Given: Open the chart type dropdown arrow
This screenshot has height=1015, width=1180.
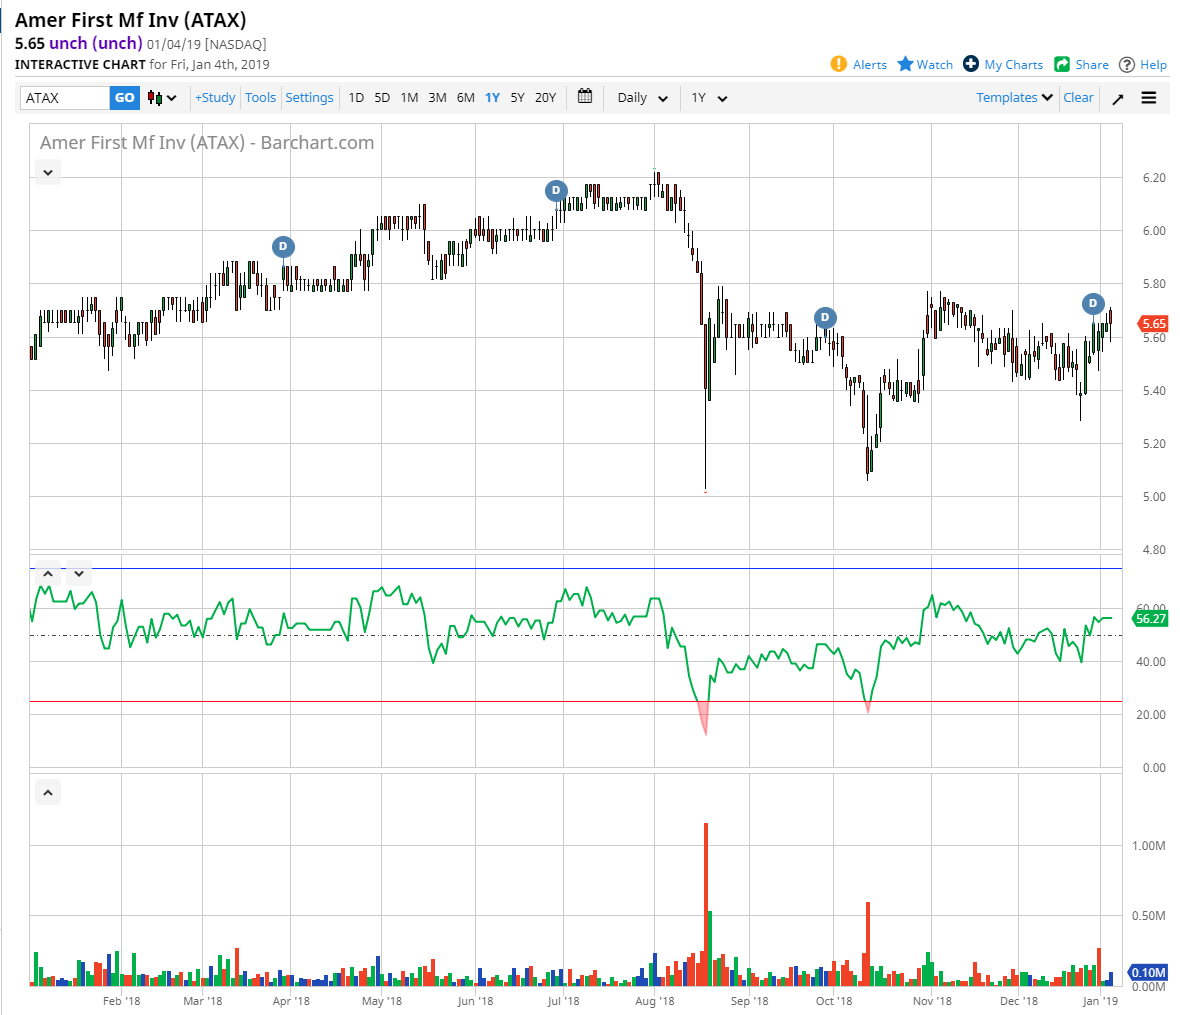Looking at the screenshot, I should 172,98.
